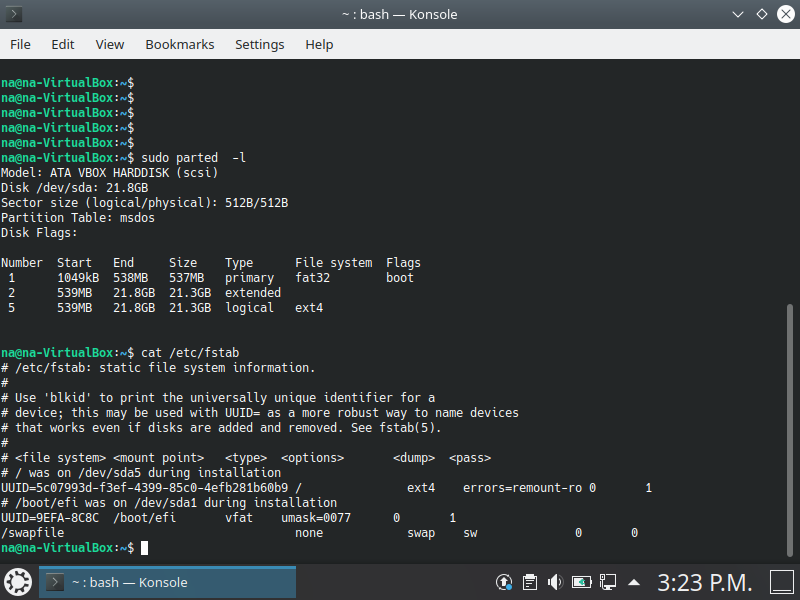Image resolution: width=800 pixels, height=600 pixels.
Task: Open the battery and power tray icon
Action: 581,582
